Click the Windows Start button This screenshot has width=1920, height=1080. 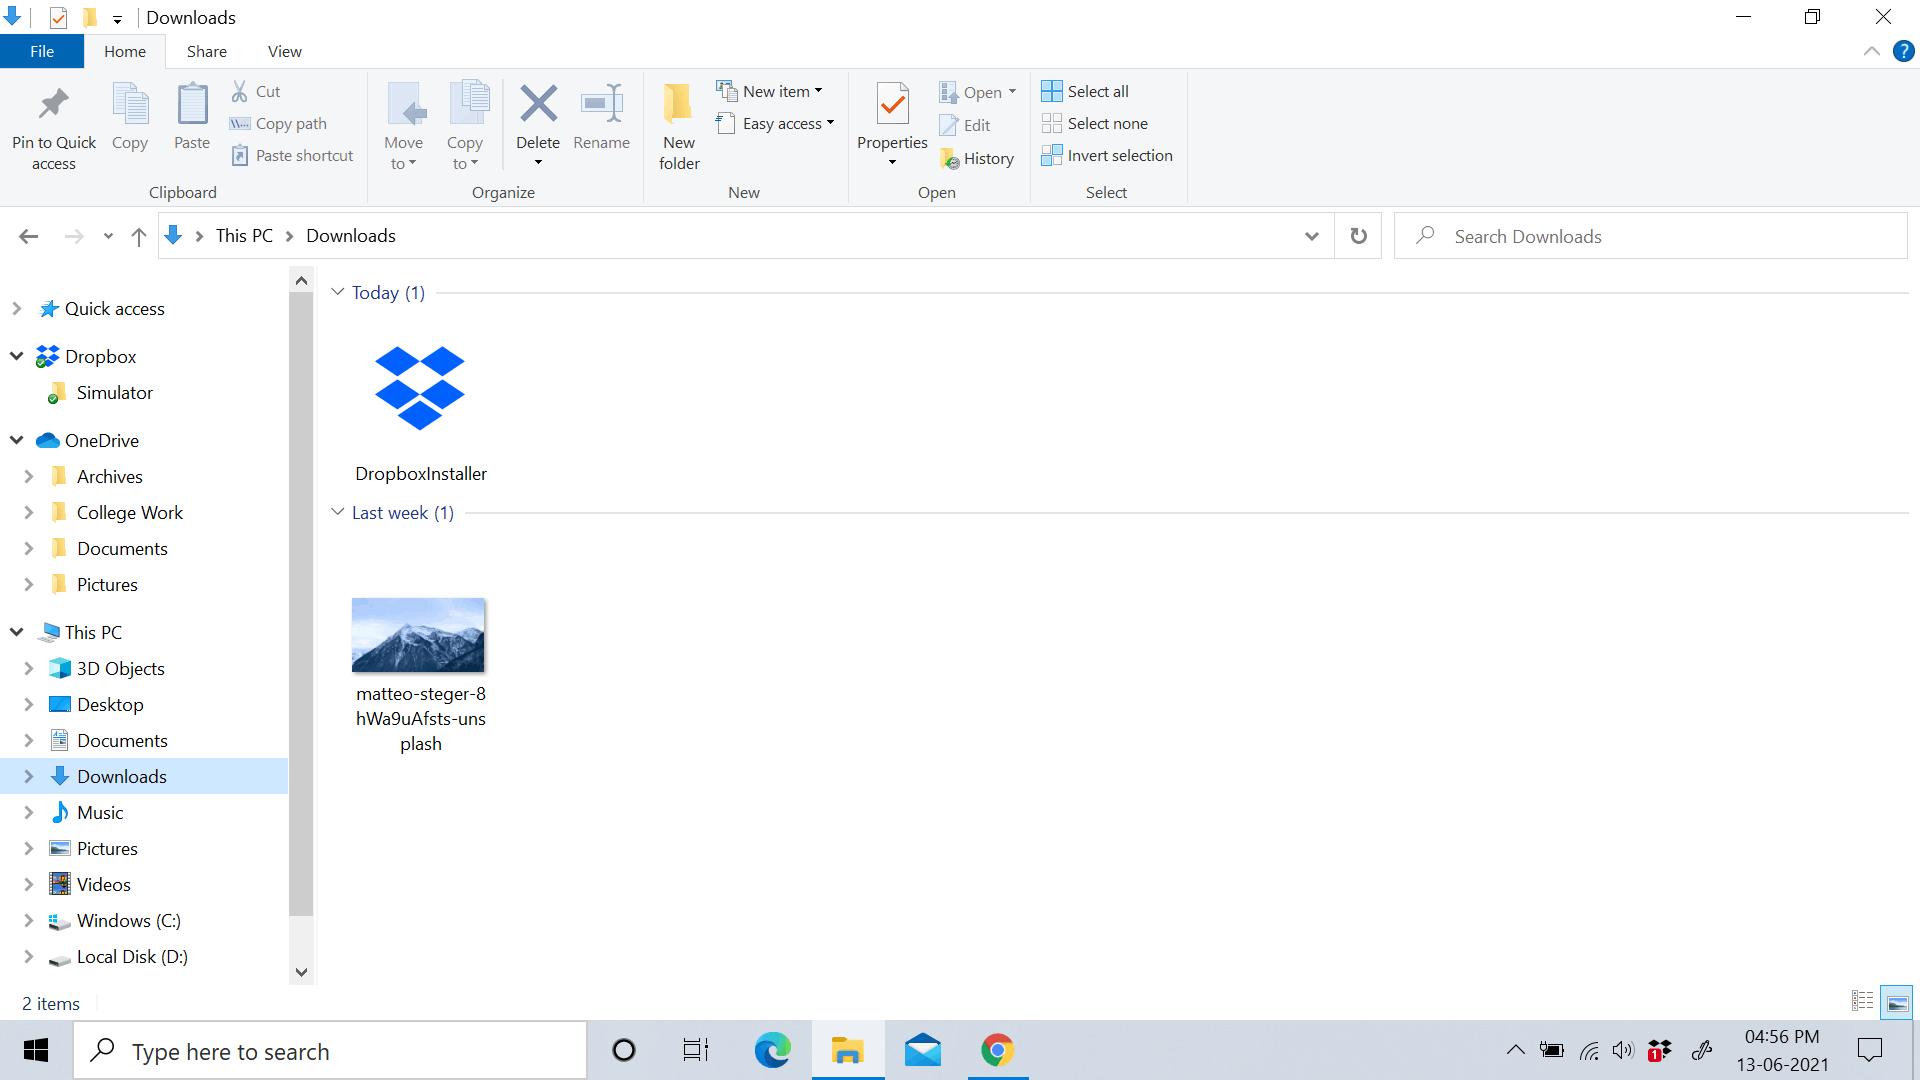click(36, 1051)
